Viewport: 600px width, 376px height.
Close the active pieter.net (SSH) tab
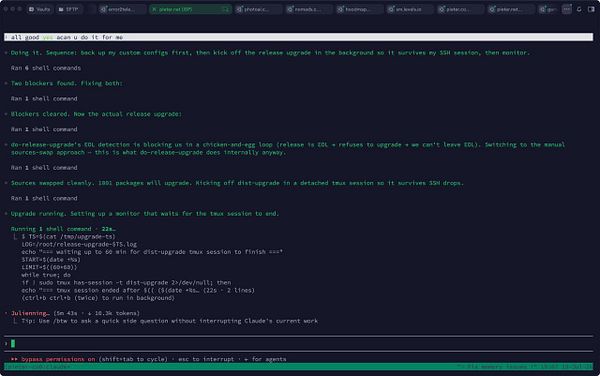[225, 9]
